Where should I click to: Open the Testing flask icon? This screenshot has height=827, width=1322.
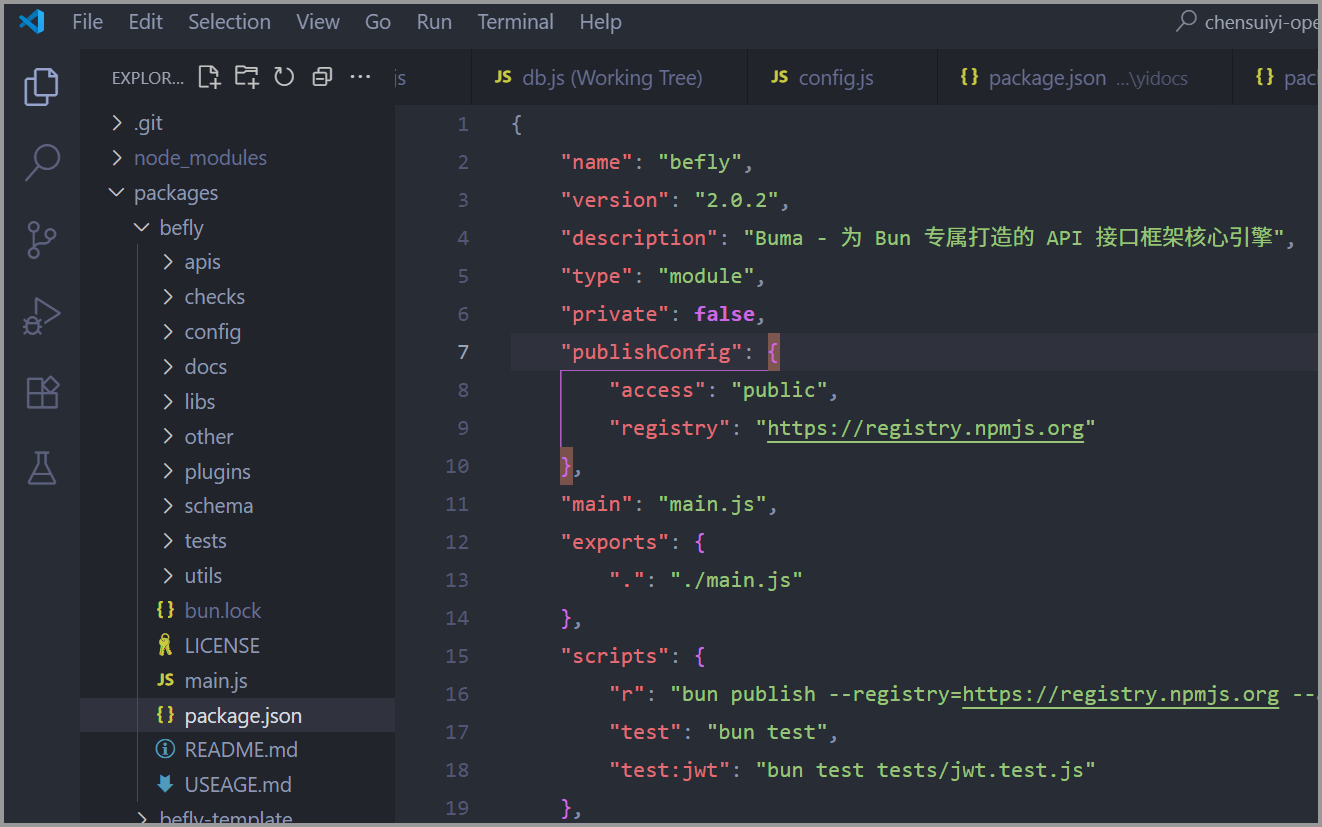(x=41, y=467)
